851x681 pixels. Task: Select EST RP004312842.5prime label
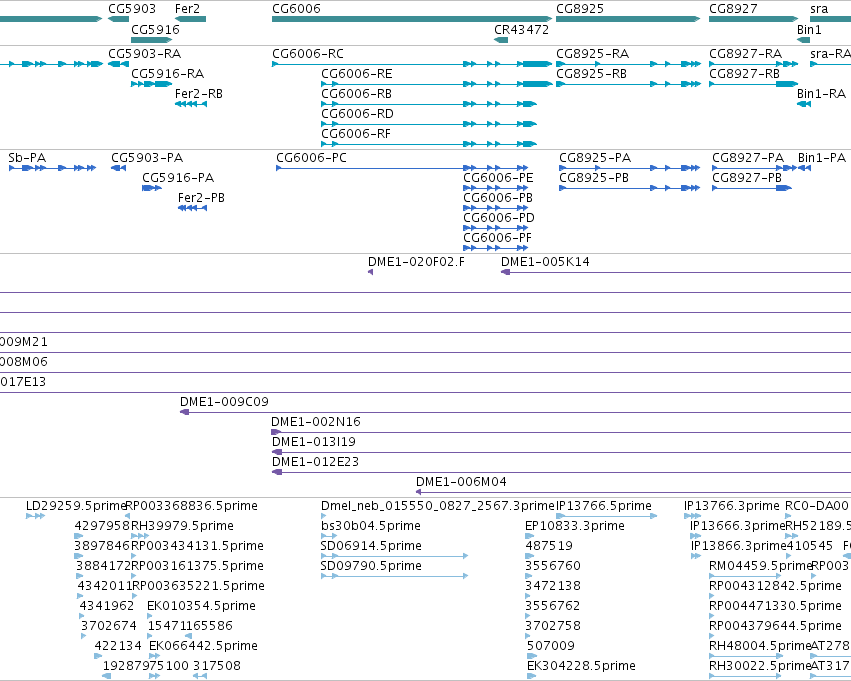[775, 587]
